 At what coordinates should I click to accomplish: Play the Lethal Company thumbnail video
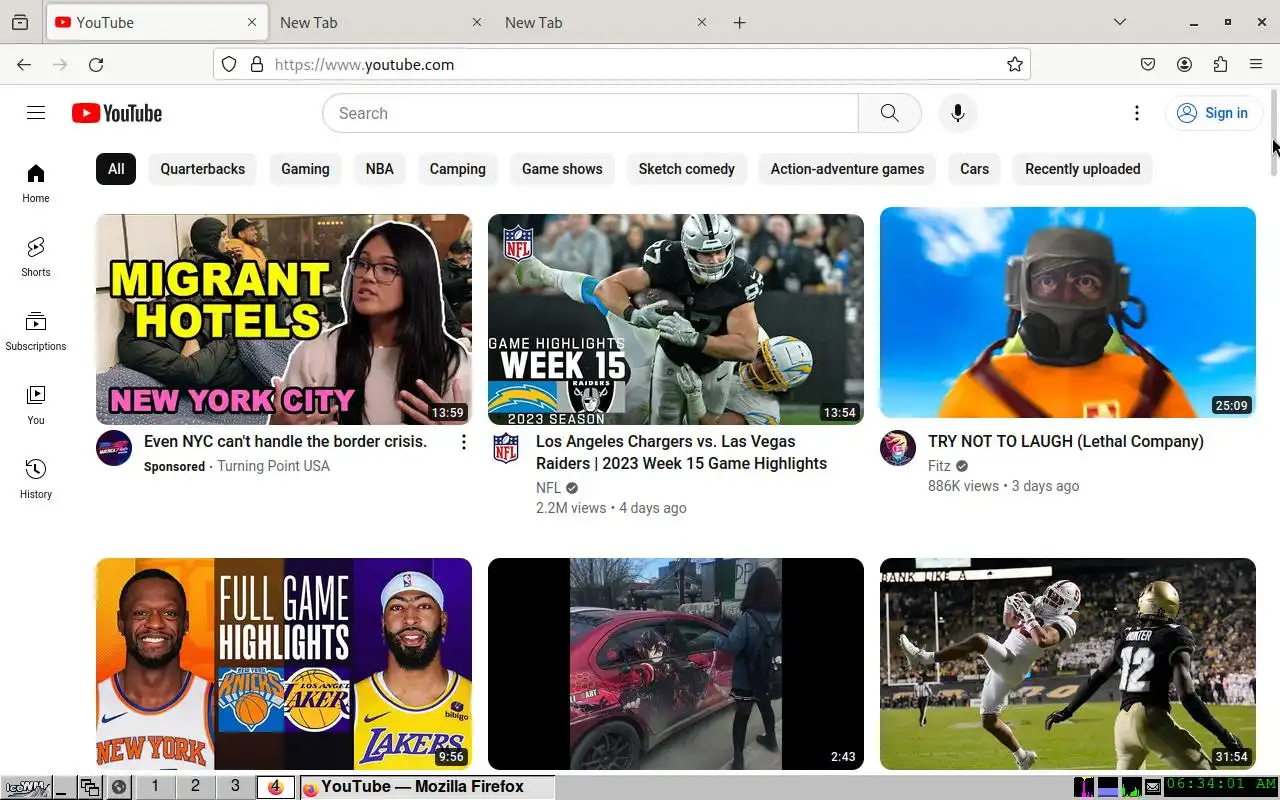click(1068, 312)
